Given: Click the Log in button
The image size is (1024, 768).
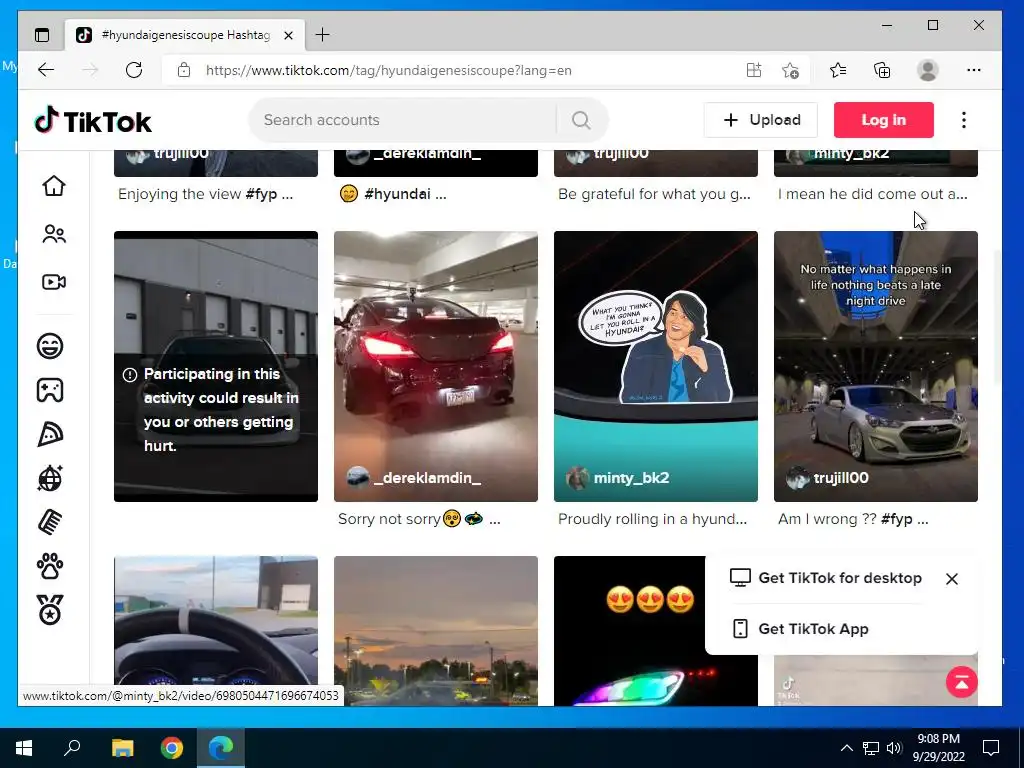Looking at the screenshot, I should coord(884,120).
